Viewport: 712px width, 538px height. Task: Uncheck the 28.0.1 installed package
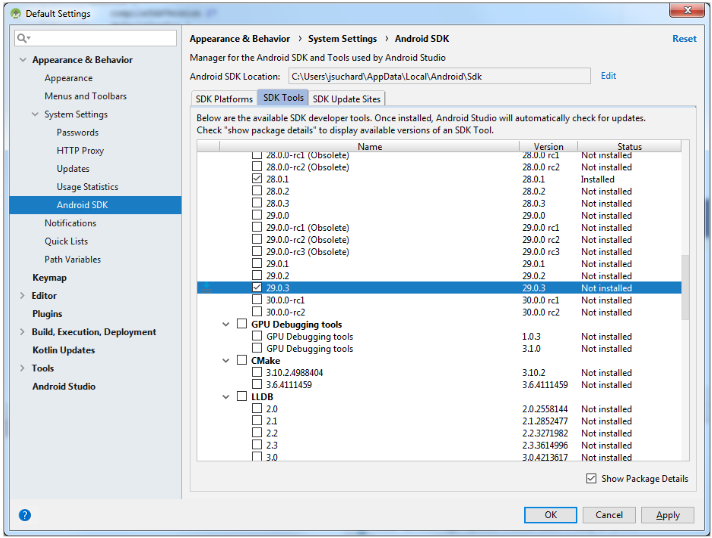(x=257, y=179)
